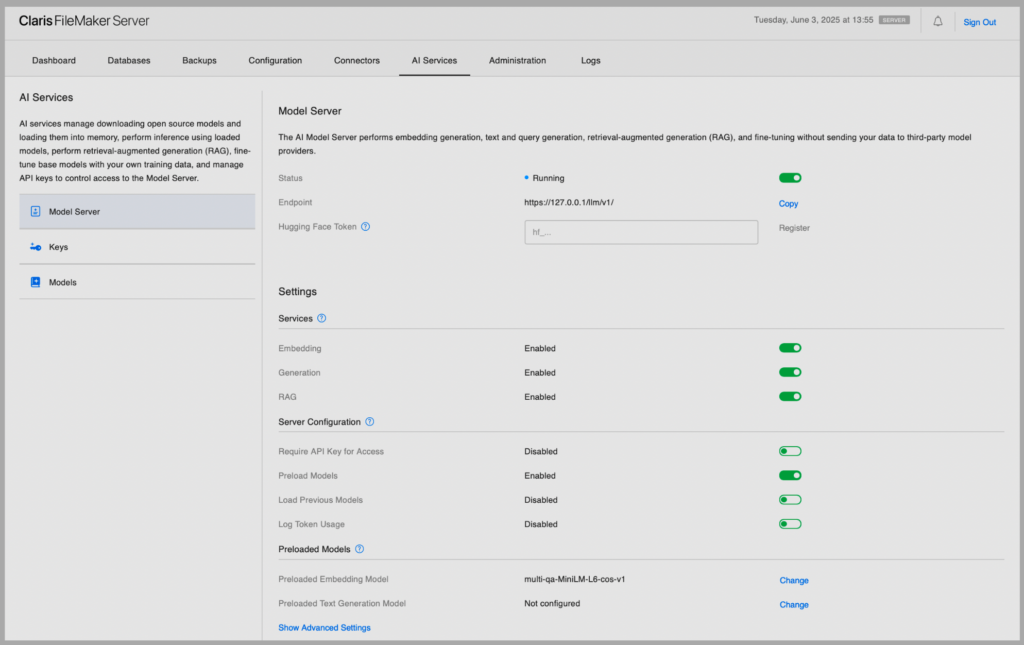Click the notification bell icon
The height and width of the screenshot is (645, 1024).
(x=938, y=22)
